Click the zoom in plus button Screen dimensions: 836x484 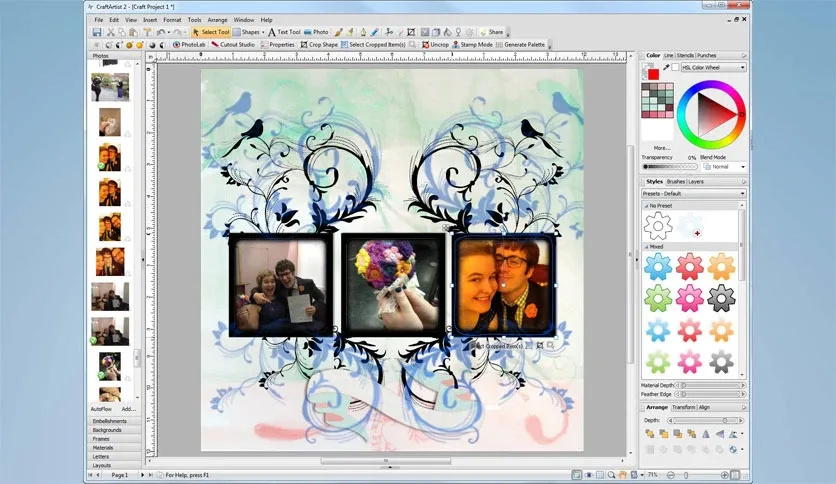[724, 475]
